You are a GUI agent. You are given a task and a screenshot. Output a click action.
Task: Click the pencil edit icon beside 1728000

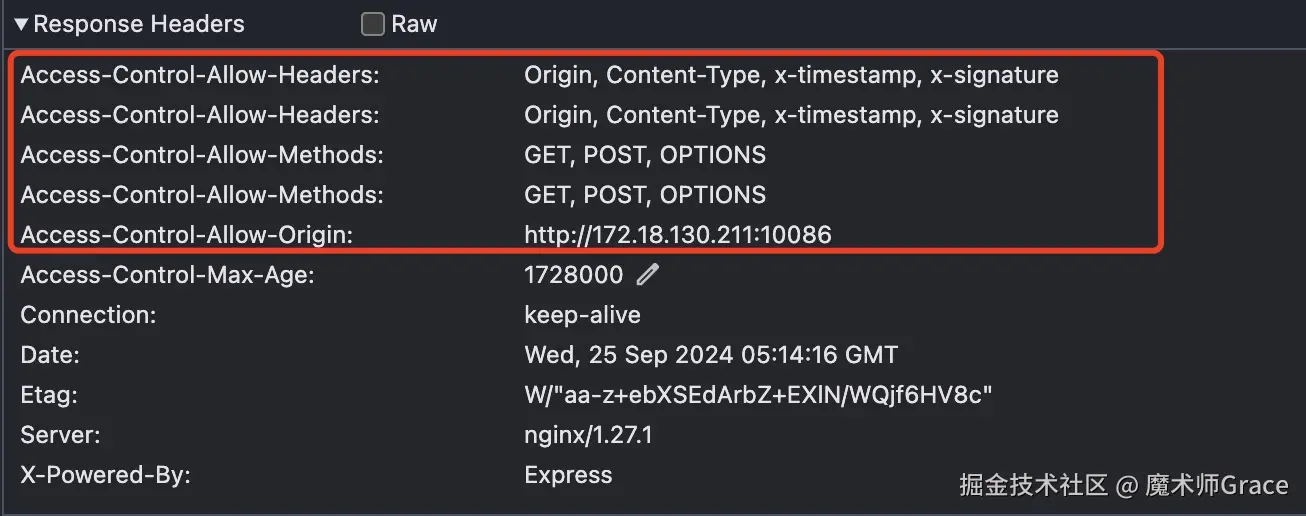(x=648, y=274)
